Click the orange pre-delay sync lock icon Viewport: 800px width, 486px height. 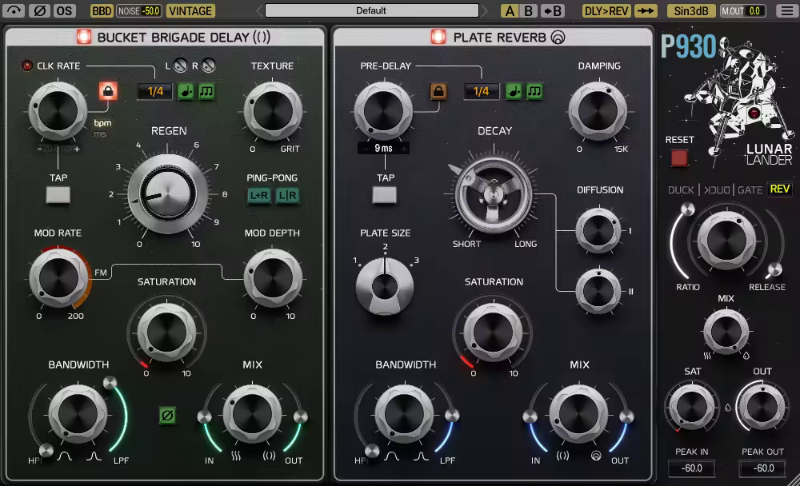click(x=438, y=92)
